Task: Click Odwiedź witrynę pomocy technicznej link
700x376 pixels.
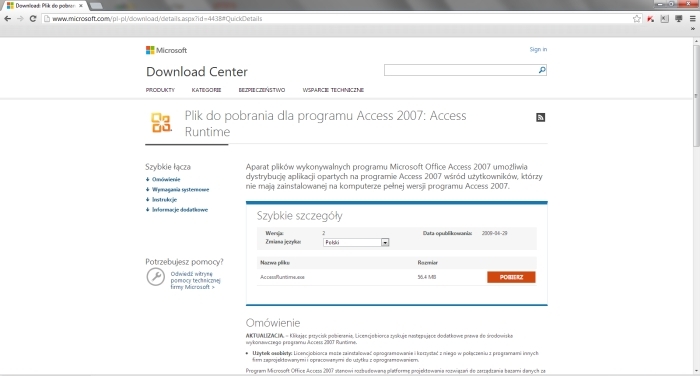Action: (196, 280)
